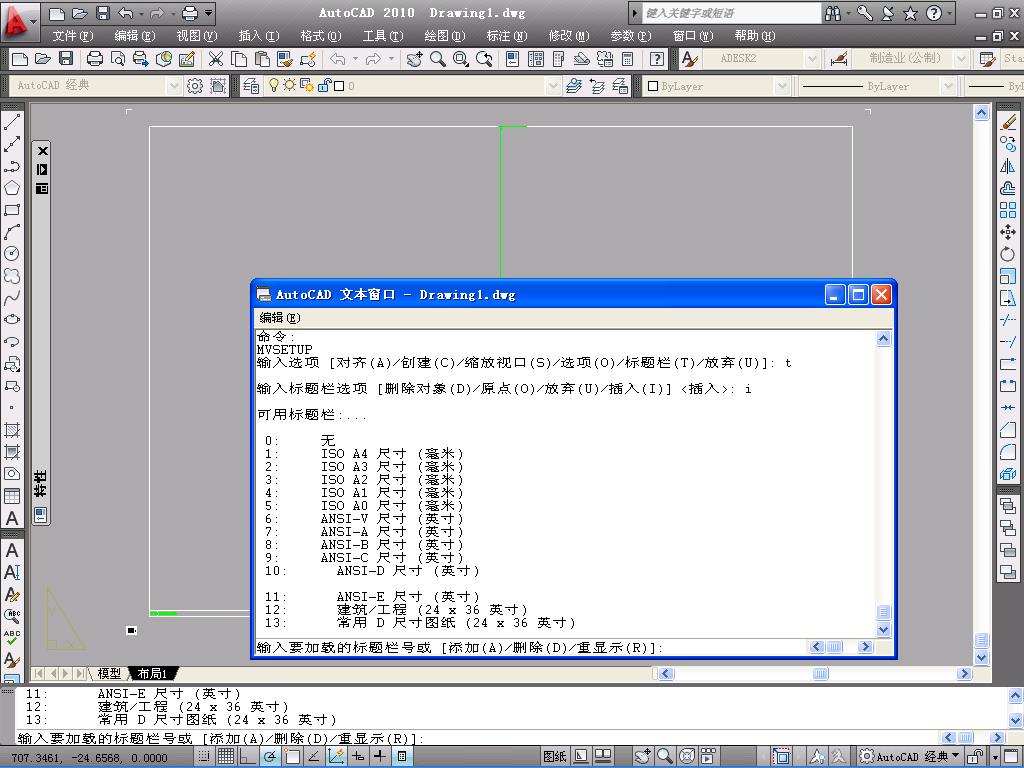Click the Zoom Realtime magnifier in standard toolbar
Viewport: 1024px width, 768px height.
click(x=438, y=59)
